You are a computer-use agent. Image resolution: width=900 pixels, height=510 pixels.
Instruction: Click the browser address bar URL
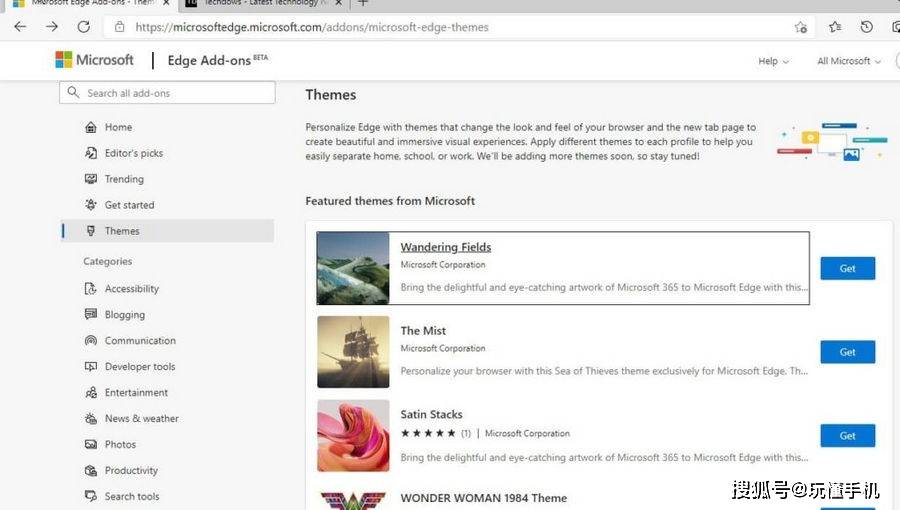click(312, 27)
